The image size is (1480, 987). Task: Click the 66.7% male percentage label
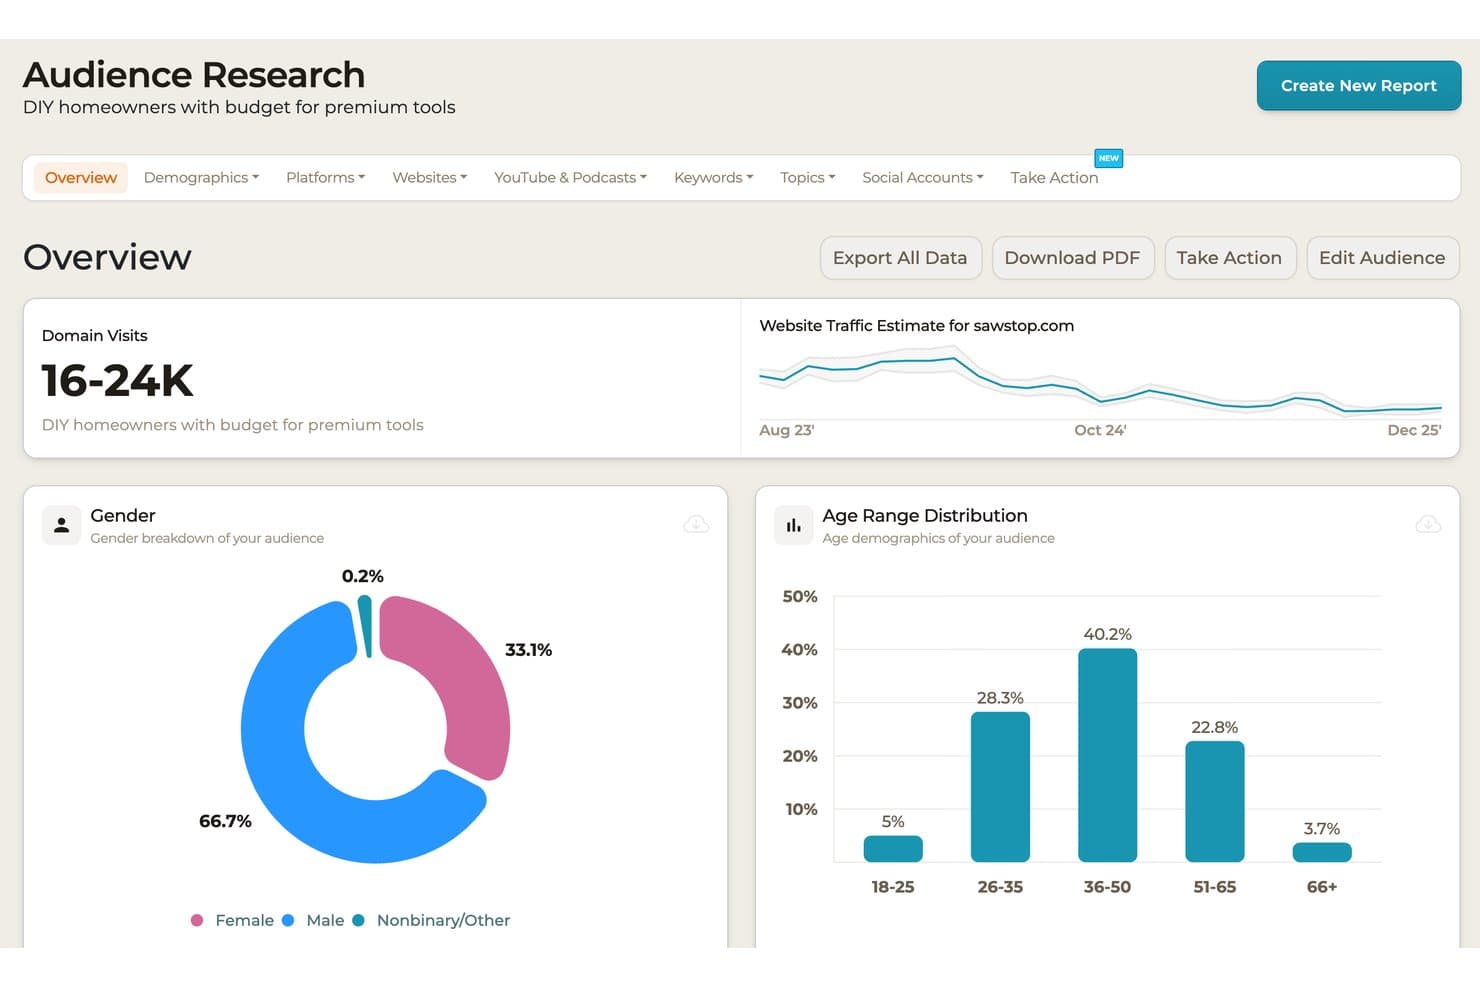(x=225, y=821)
